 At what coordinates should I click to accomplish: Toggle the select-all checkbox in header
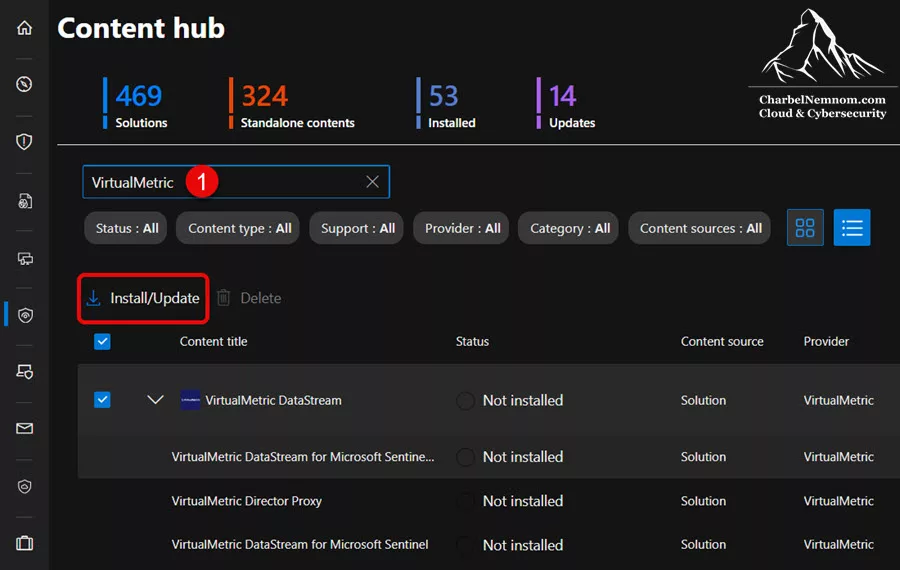(102, 342)
